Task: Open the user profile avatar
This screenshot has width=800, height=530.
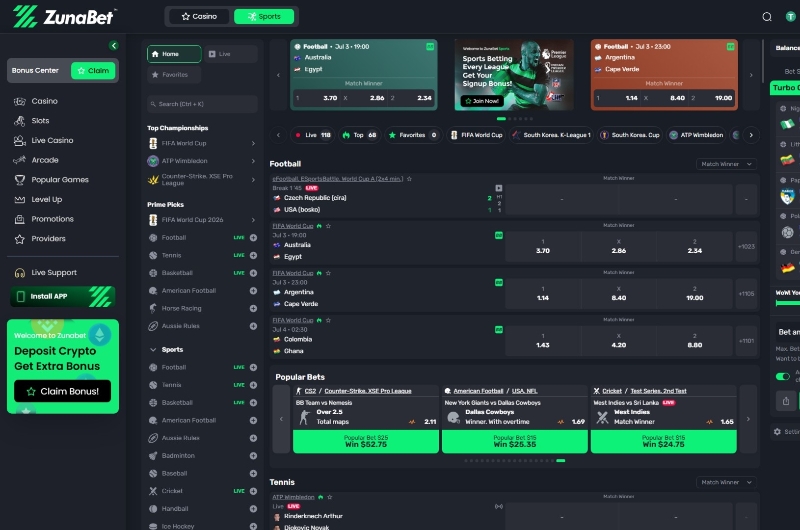Action: (790, 17)
